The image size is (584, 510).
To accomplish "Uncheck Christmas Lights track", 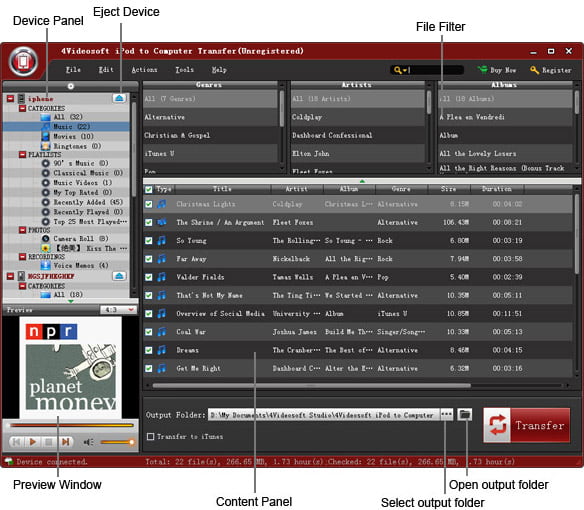I will coord(149,204).
